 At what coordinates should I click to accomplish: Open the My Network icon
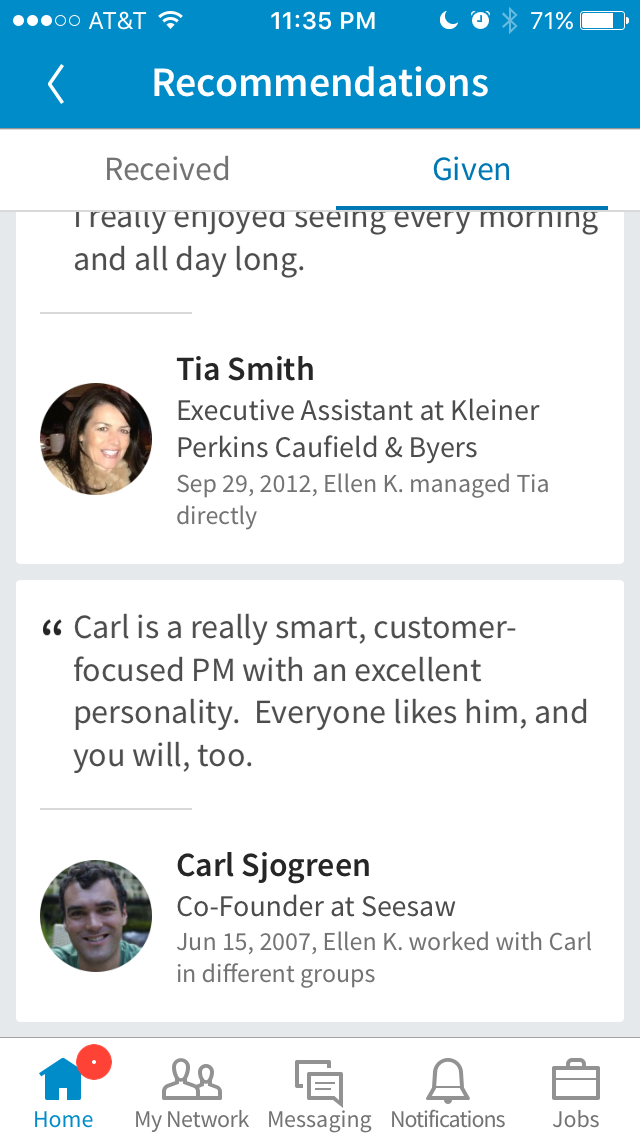pyautogui.click(x=192, y=1080)
